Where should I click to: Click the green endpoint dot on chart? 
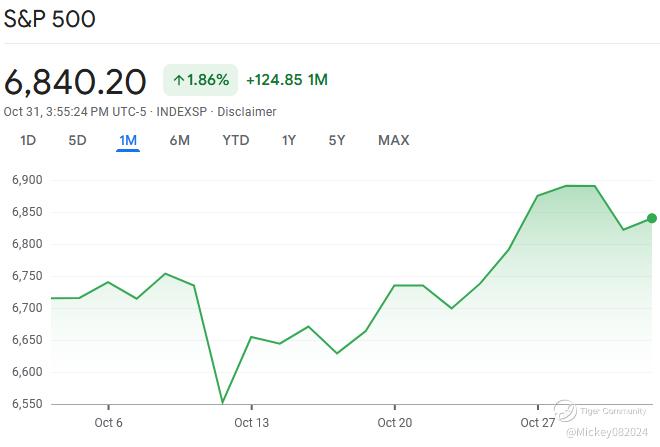pyautogui.click(x=652, y=218)
